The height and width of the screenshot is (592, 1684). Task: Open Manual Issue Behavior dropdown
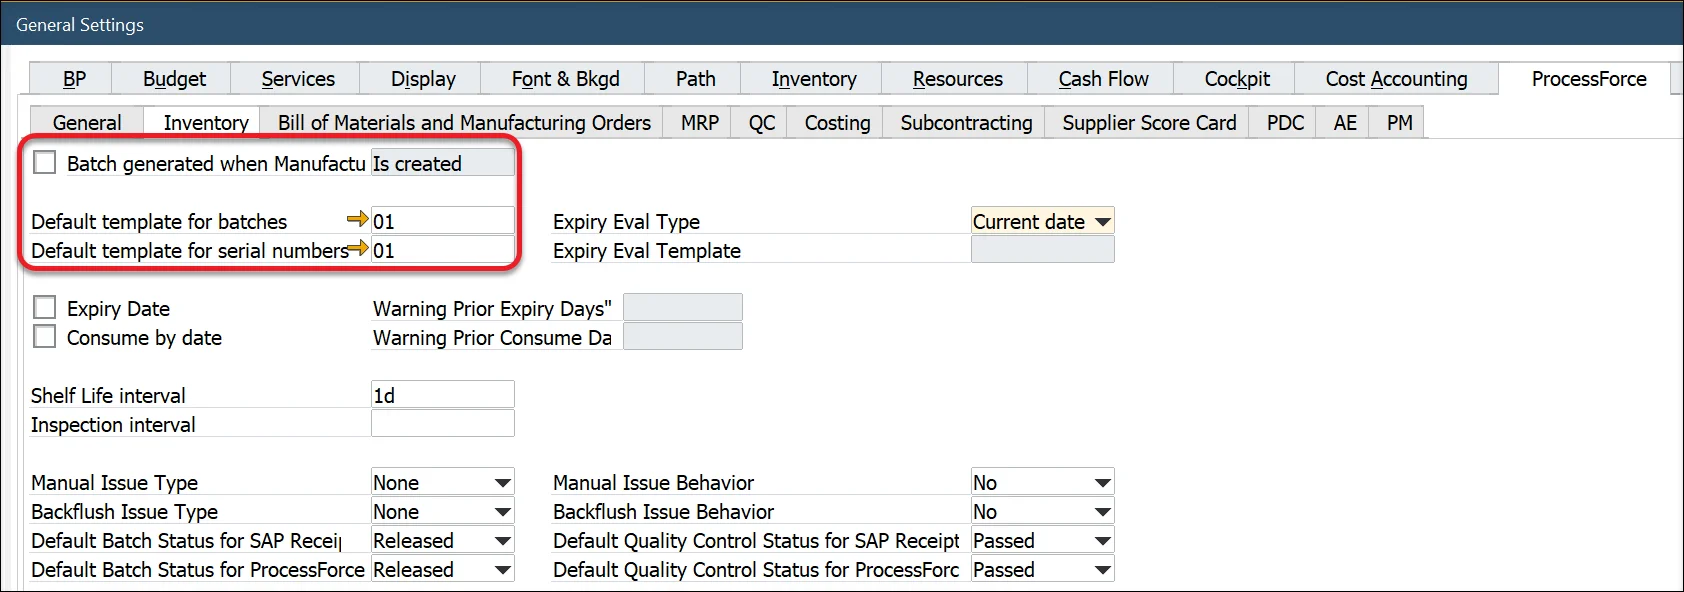click(x=1042, y=482)
